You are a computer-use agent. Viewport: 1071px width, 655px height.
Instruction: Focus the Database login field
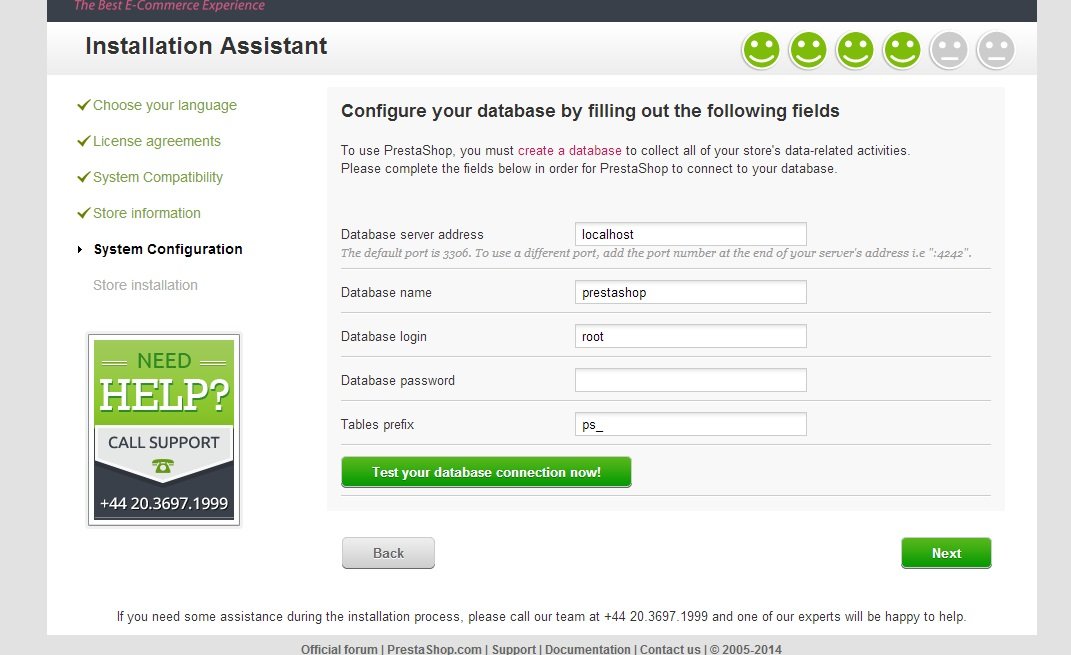[x=691, y=336]
